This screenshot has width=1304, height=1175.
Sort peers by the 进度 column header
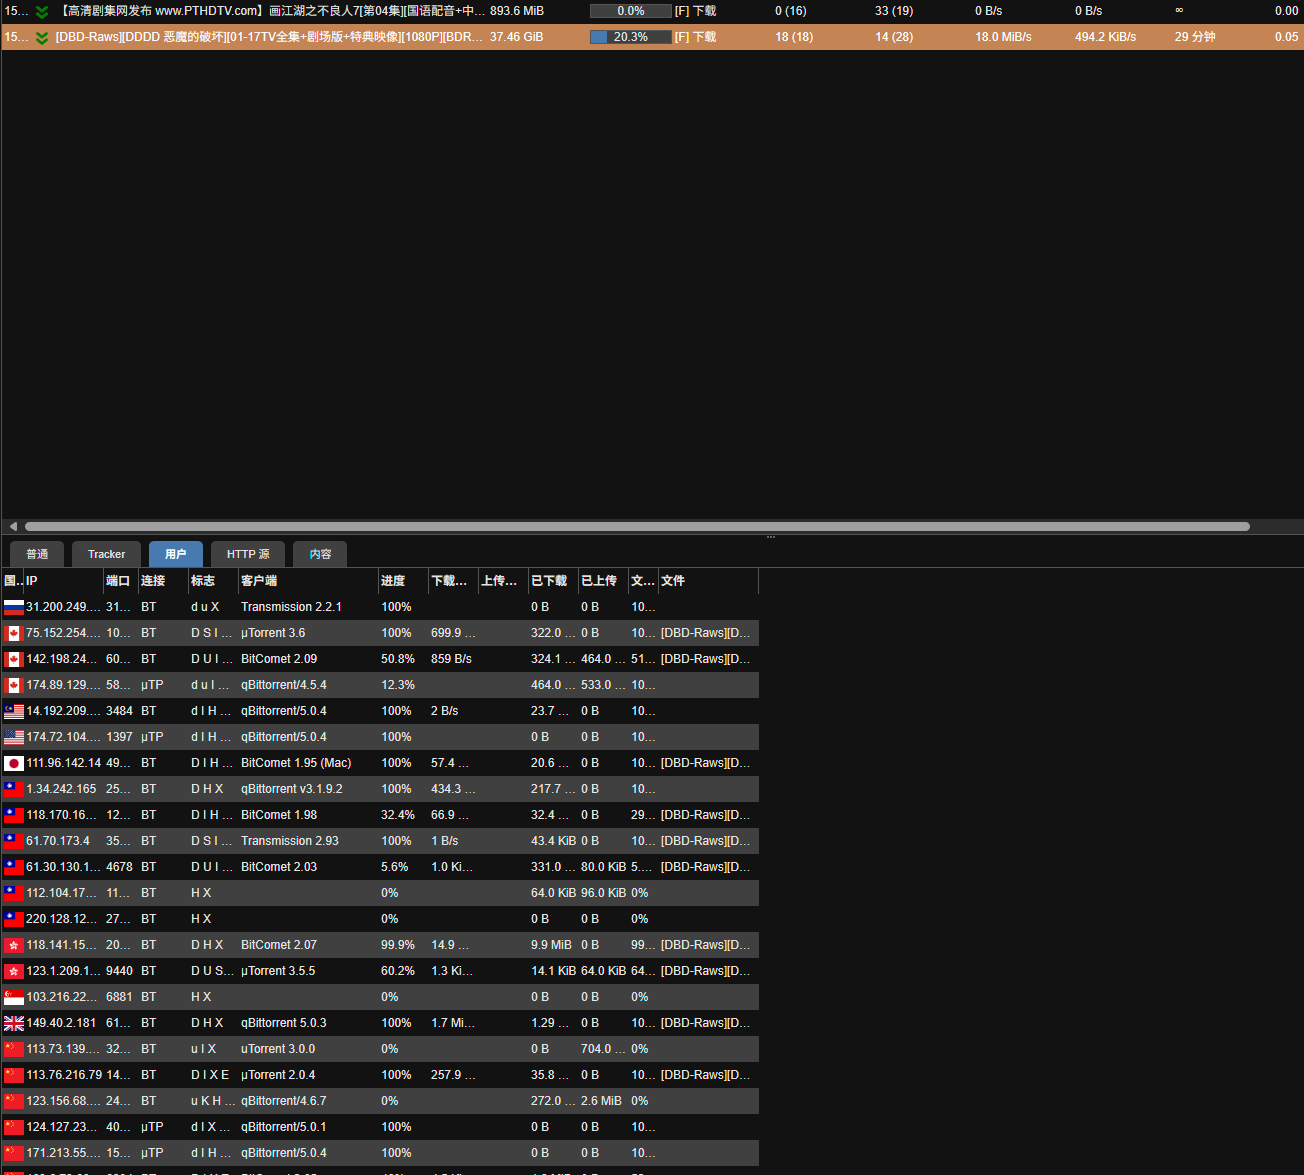click(x=404, y=581)
